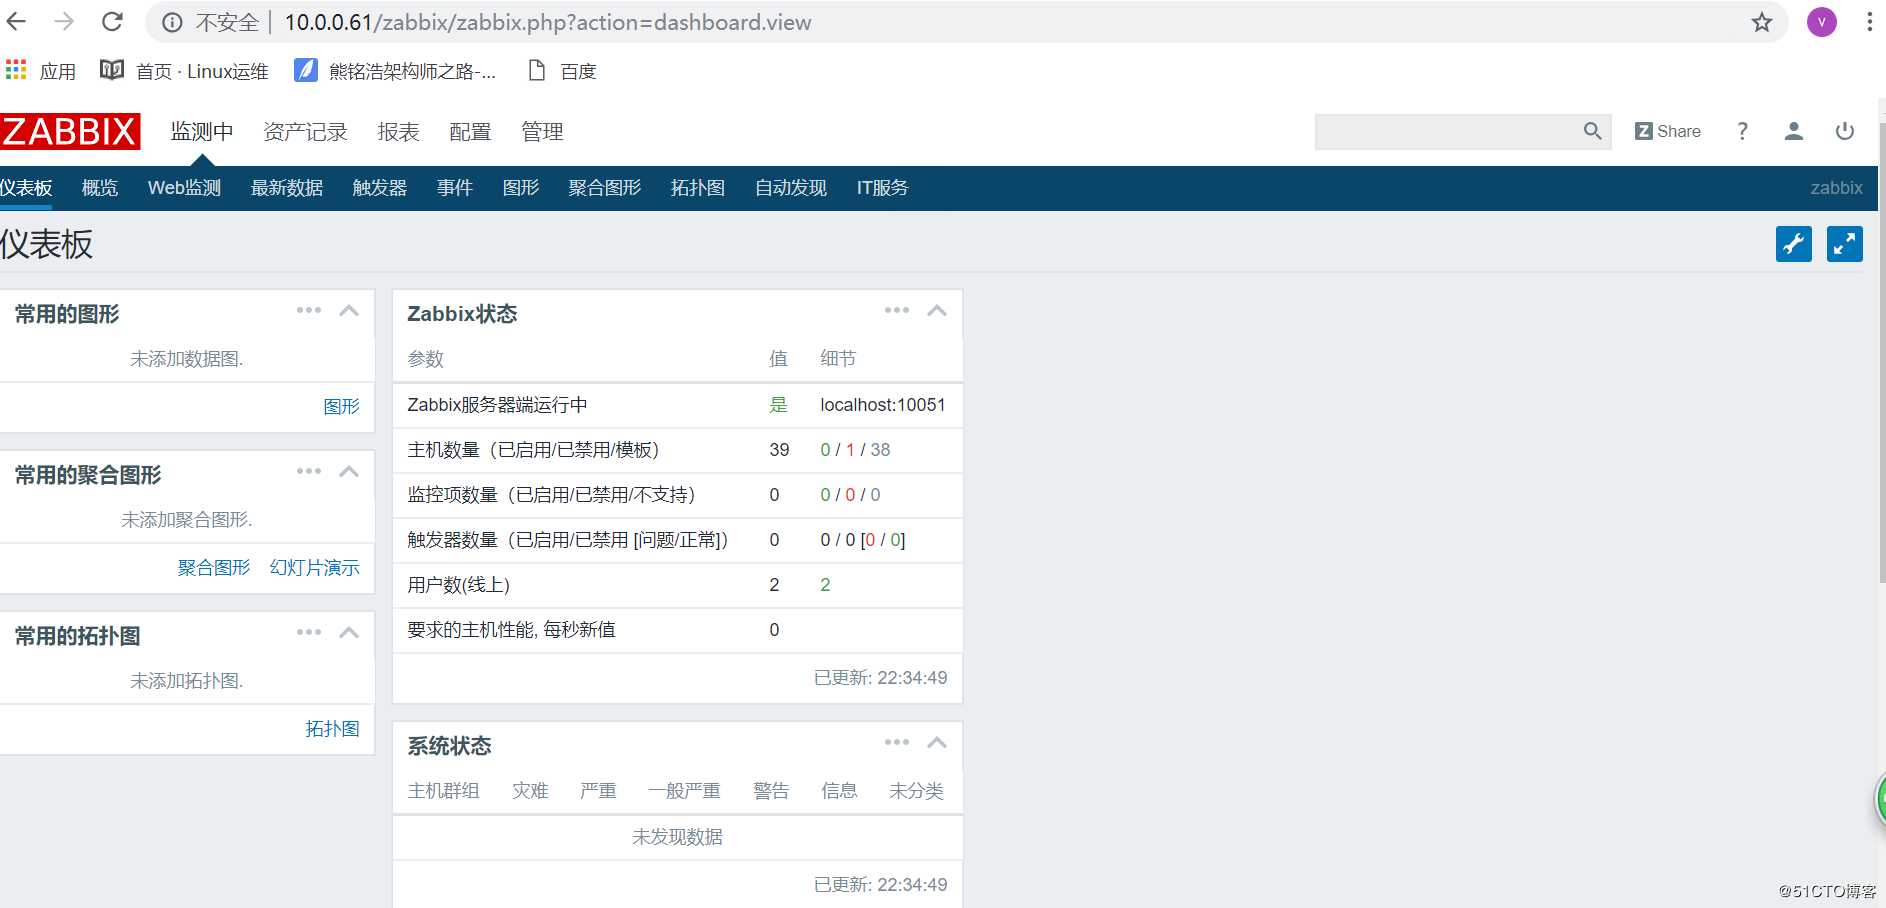The height and width of the screenshot is (908, 1886).
Task: Select the 聚合图形 submenu tab
Action: (x=605, y=188)
